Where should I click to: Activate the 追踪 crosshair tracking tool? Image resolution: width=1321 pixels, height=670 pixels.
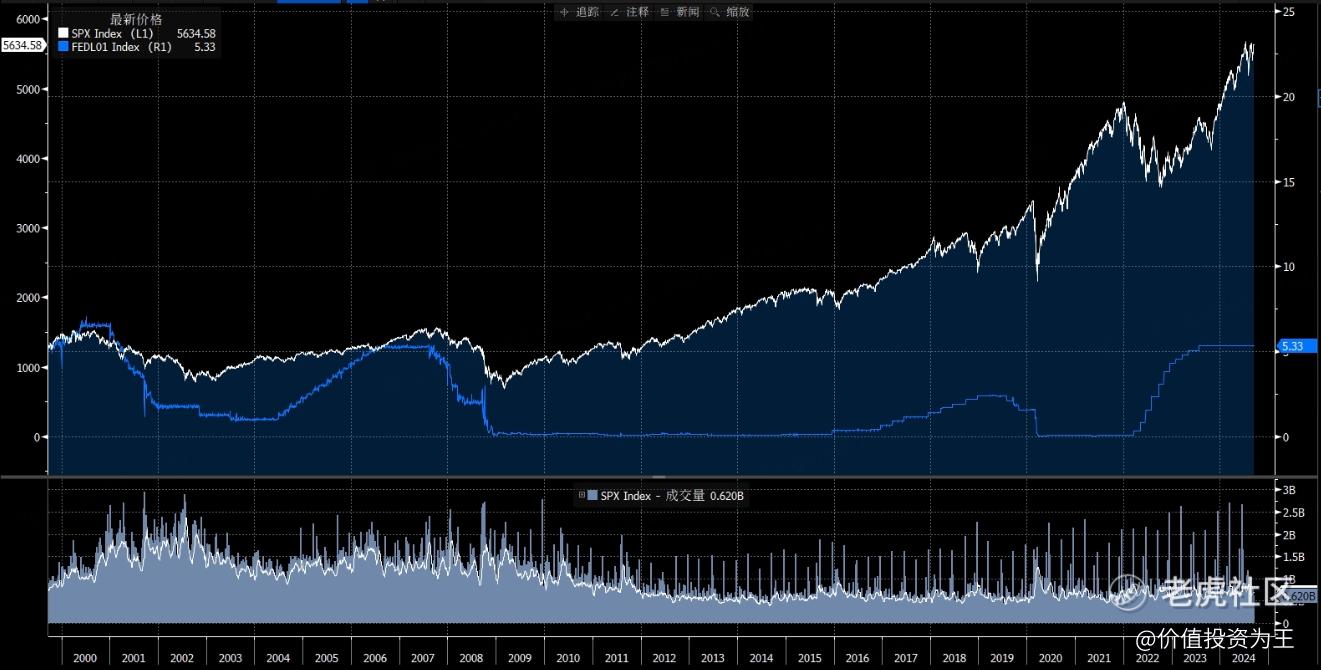click(580, 12)
